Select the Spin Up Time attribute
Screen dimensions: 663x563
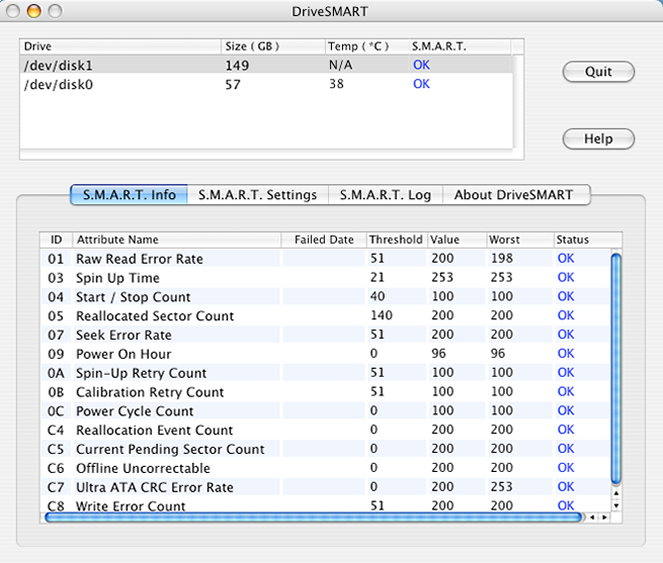coord(325,277)
